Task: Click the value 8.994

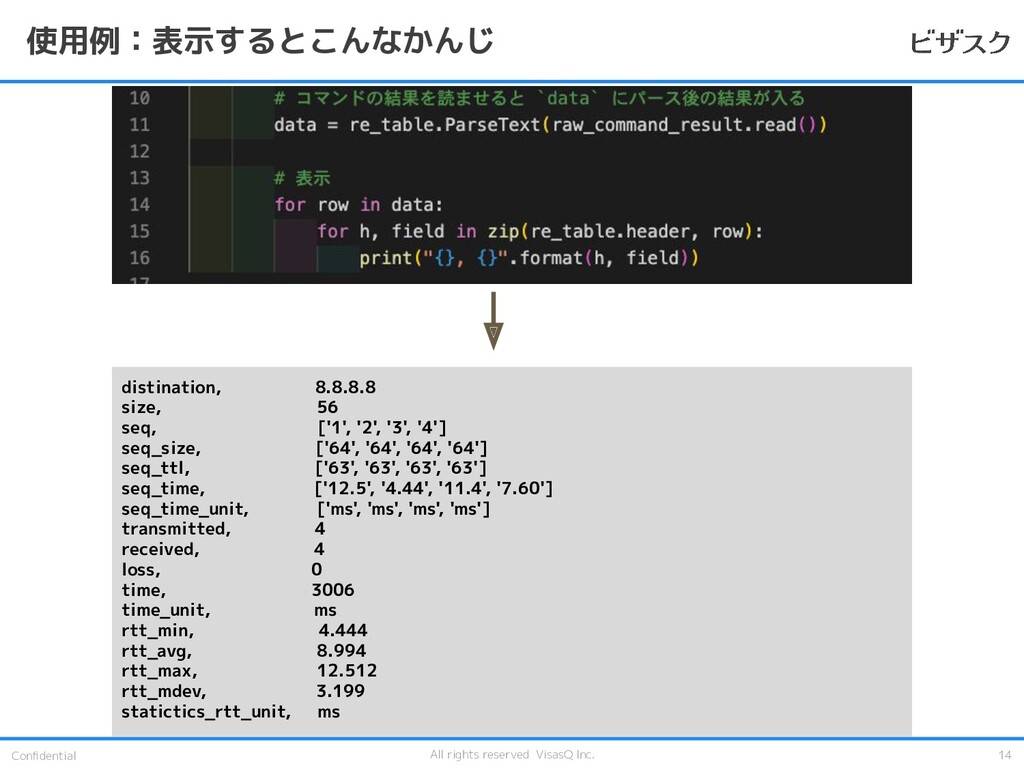Action: click(341, 650)
